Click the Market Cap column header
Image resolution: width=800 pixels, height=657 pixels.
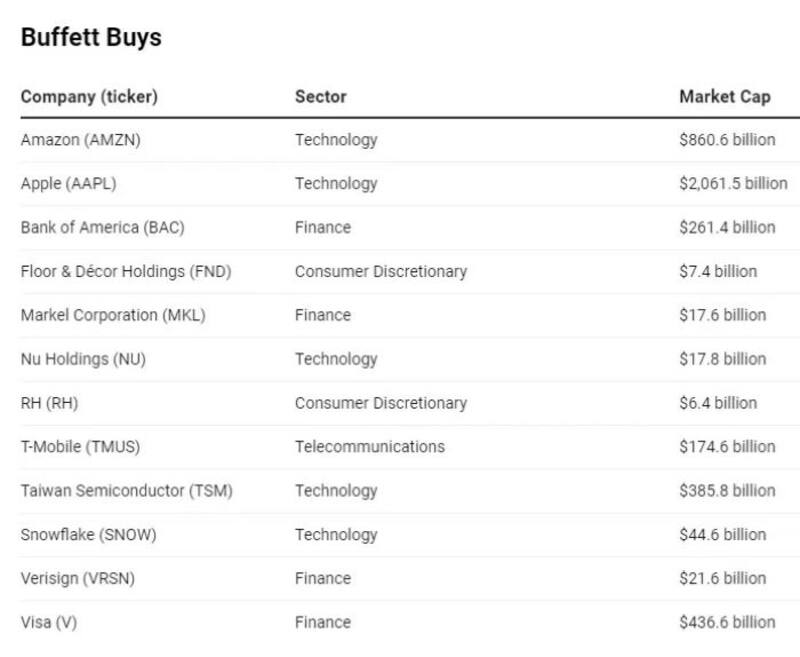coord(724,97)
